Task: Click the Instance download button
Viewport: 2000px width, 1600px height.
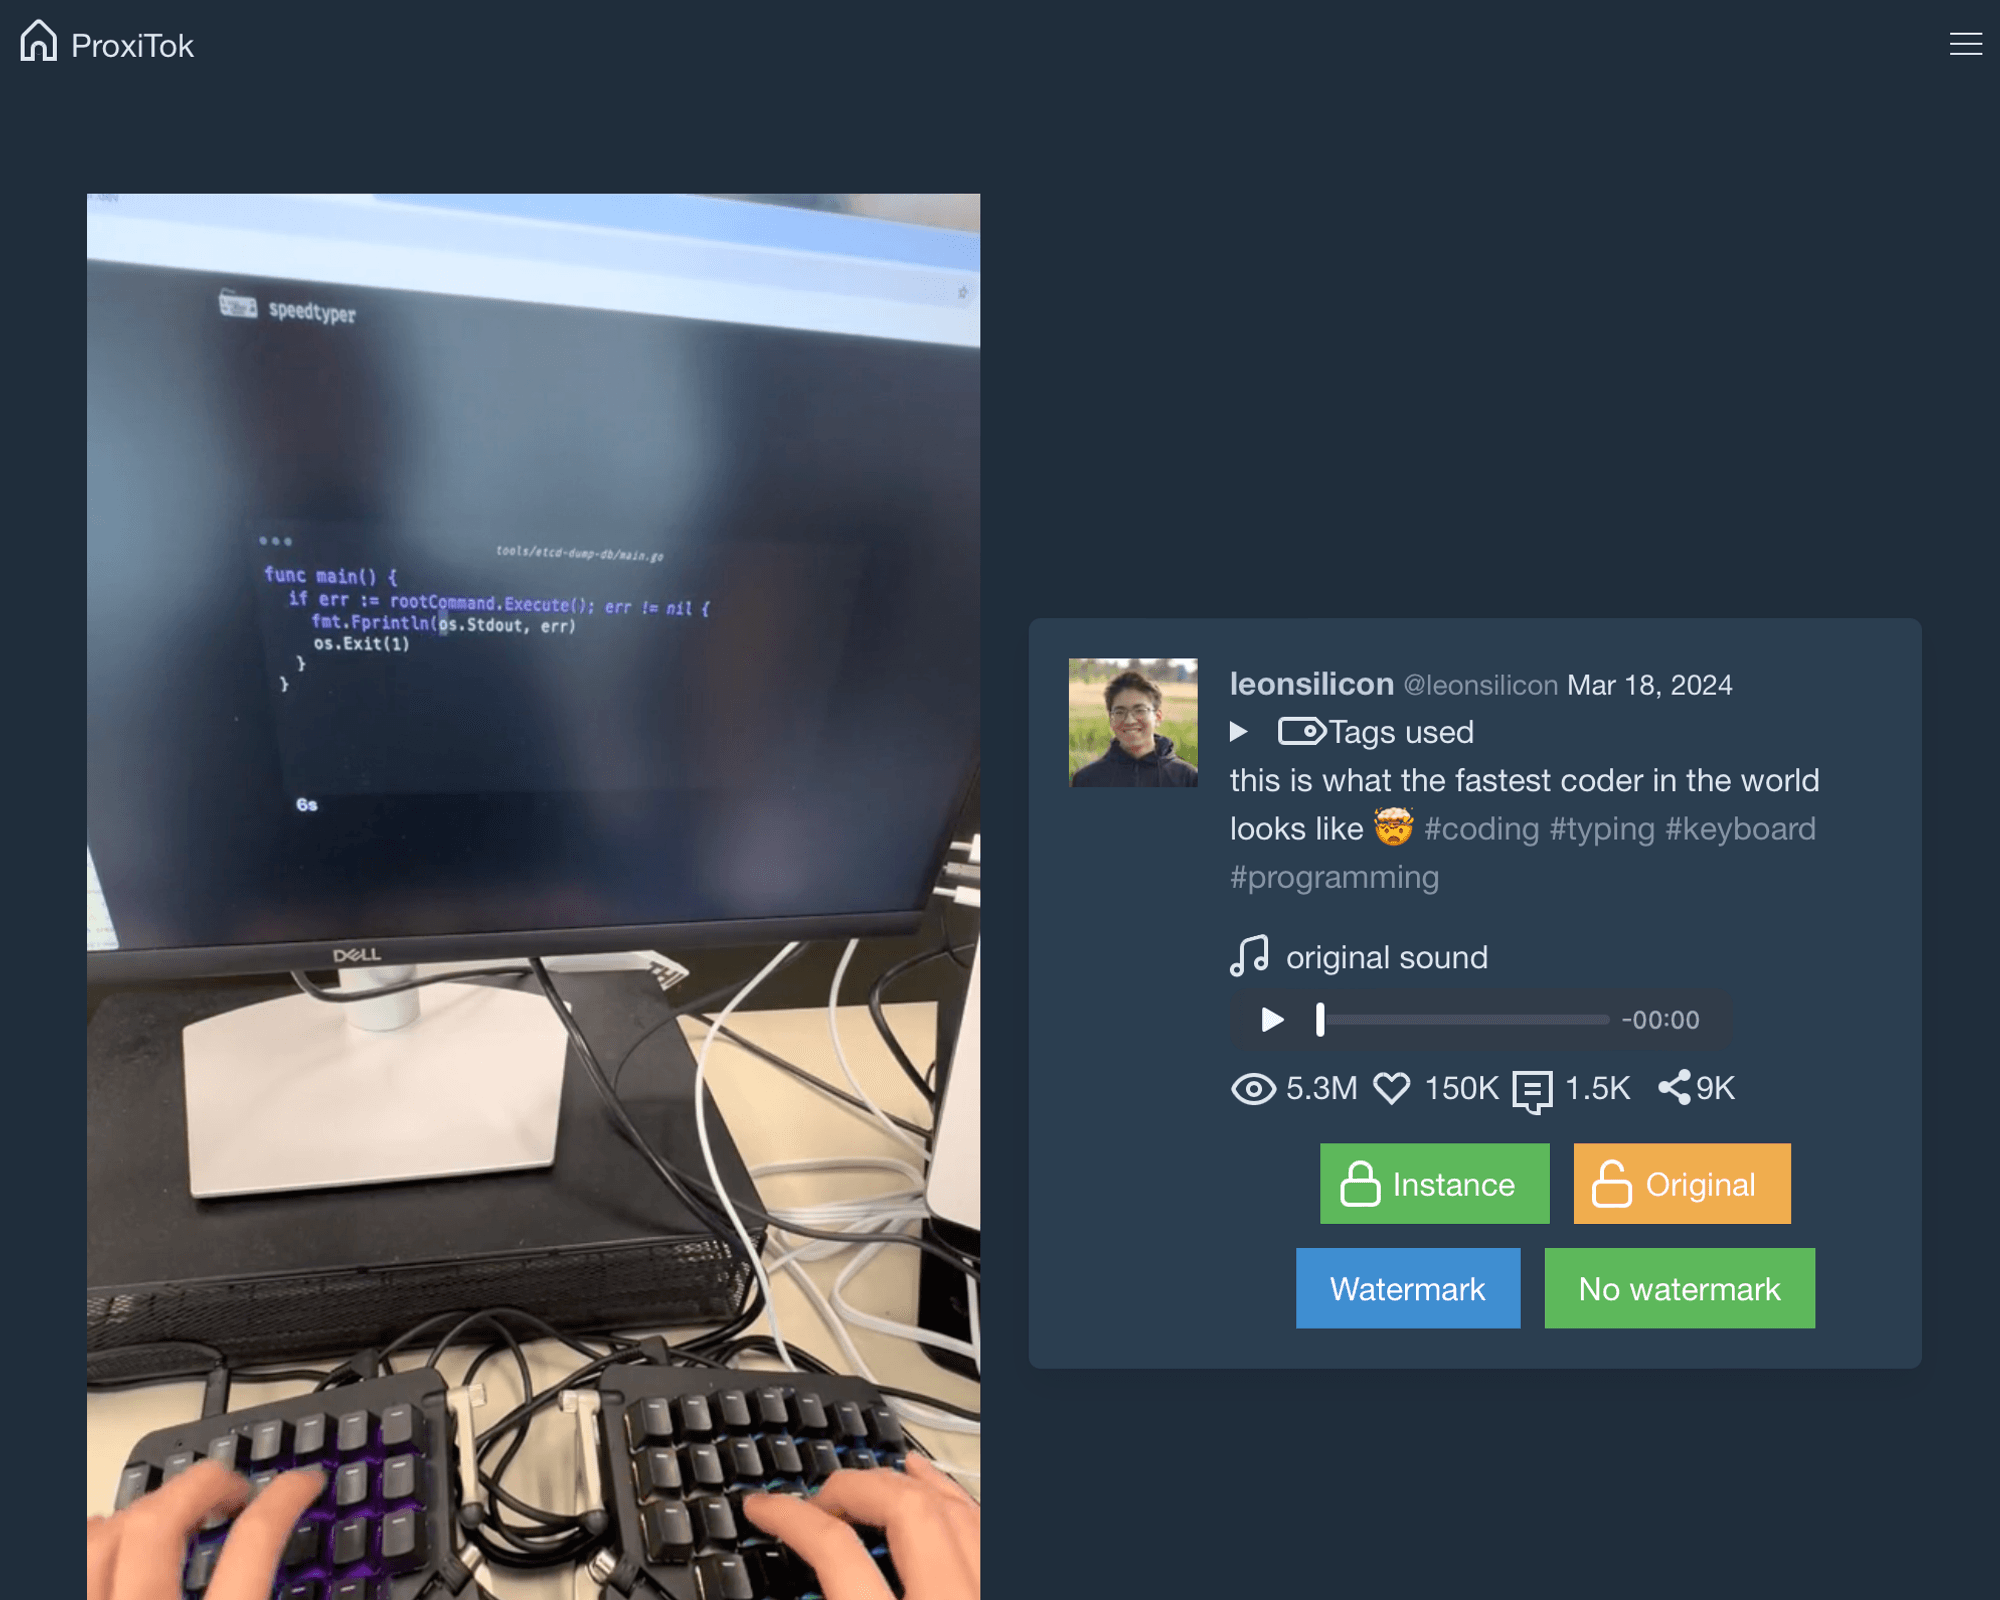Action: [x=1433, y=1182]
